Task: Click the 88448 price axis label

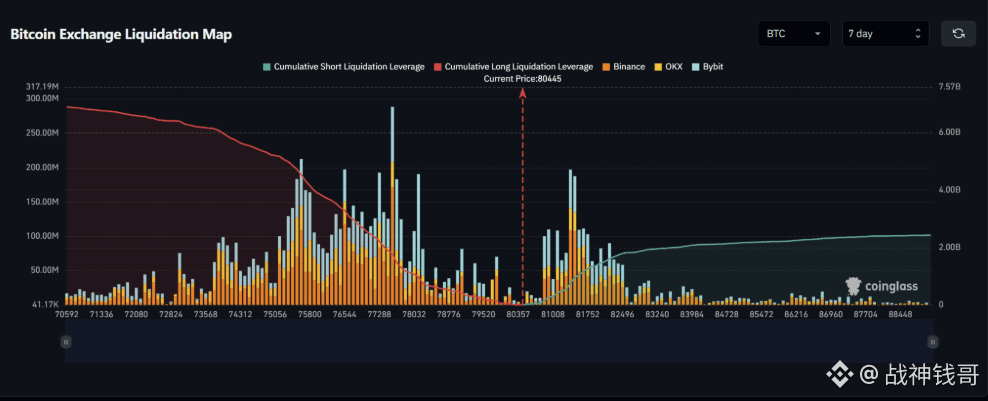Action: click(900, 313)
